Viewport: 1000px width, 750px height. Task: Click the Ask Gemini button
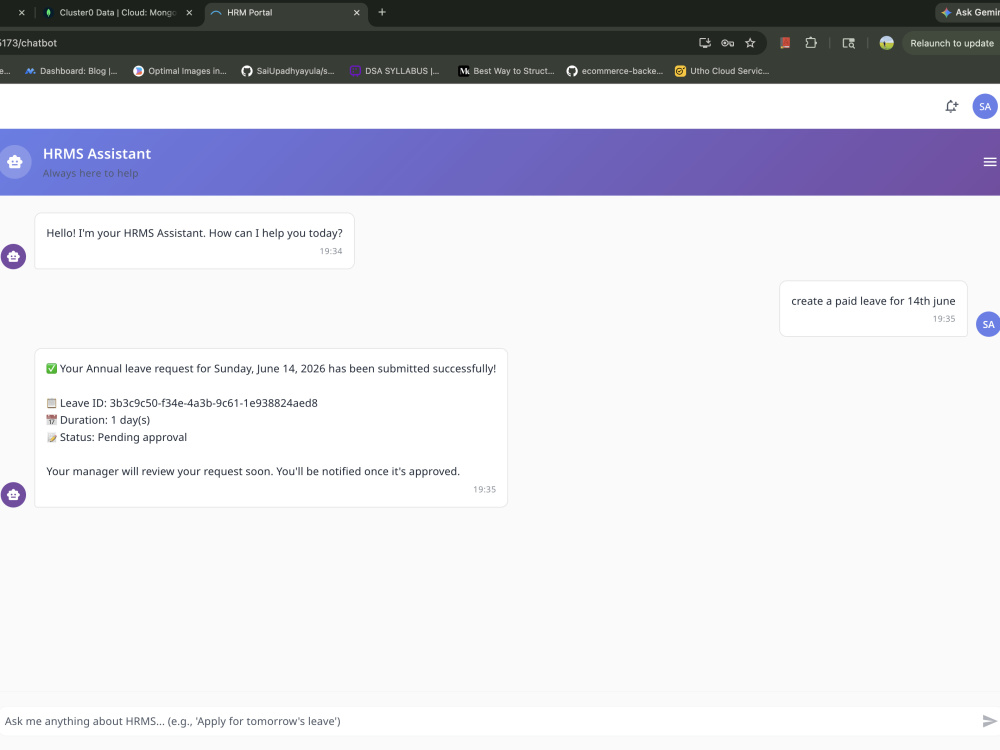[968, 12]
